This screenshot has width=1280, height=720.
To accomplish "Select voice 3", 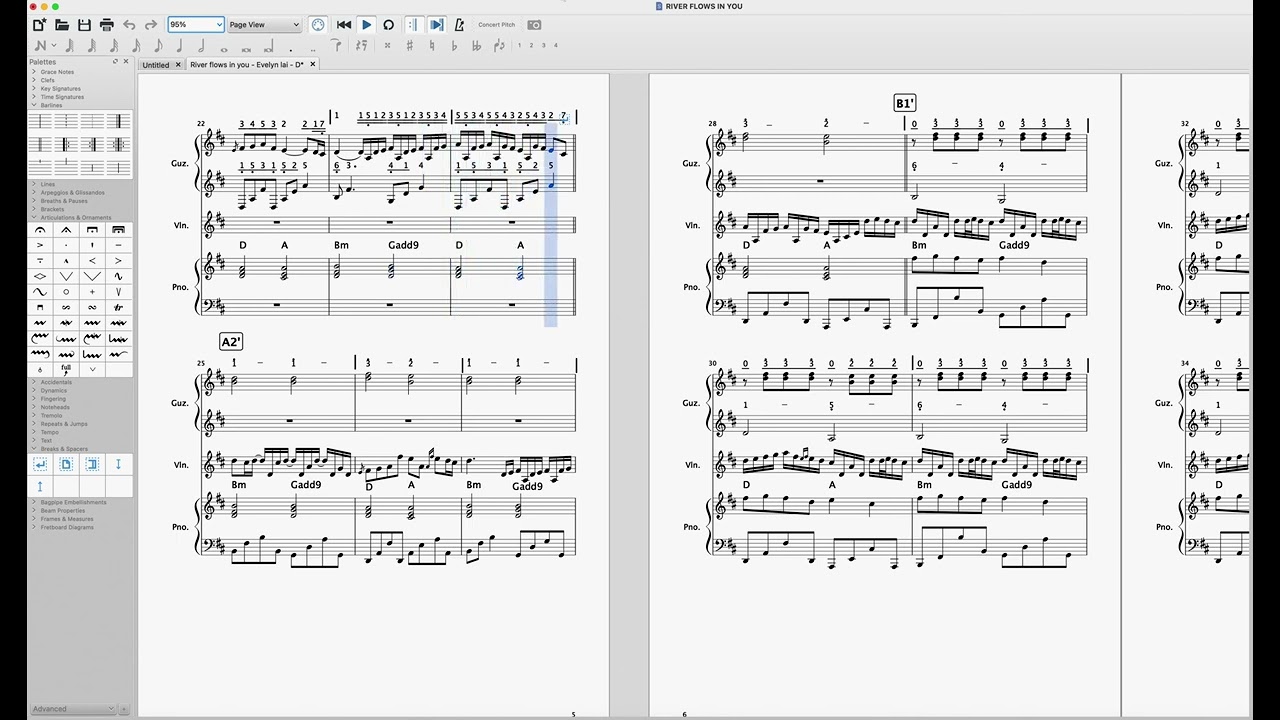I will (x=543, y=45).
